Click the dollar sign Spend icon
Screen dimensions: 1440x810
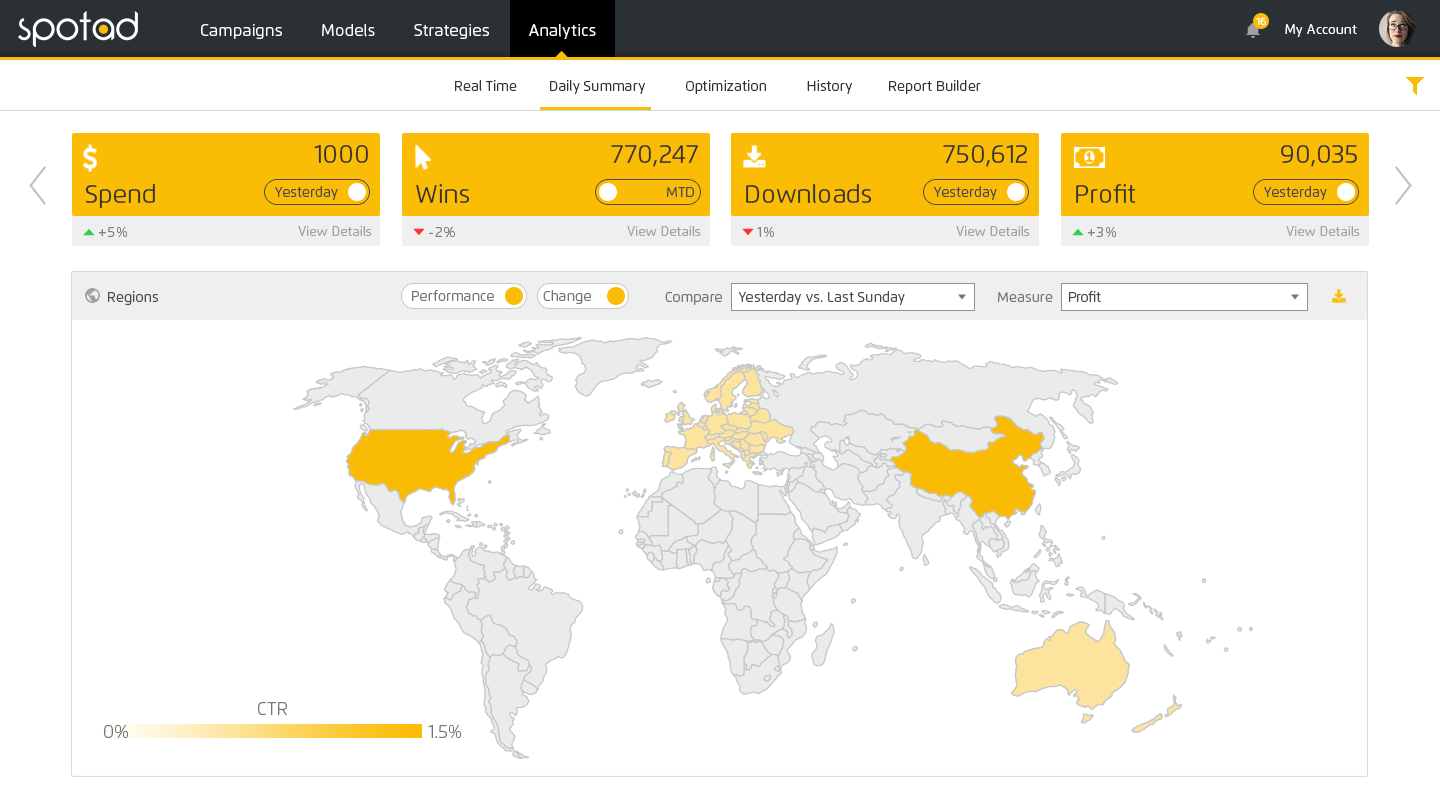pos(90,158)
